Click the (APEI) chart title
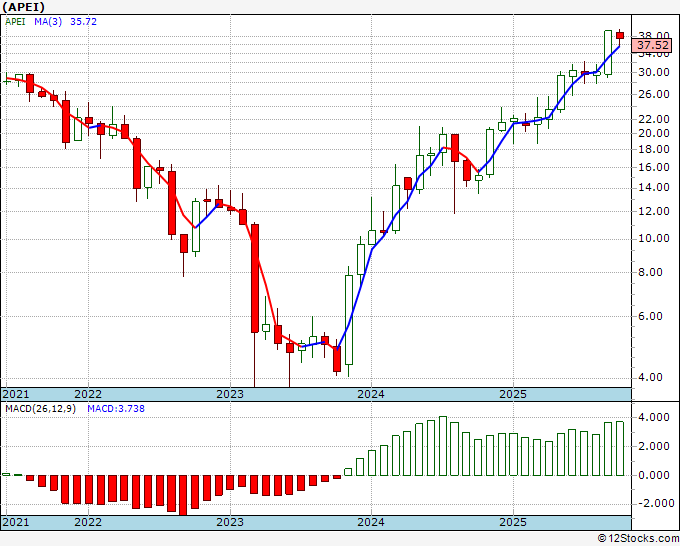 [x=23, y=7]
